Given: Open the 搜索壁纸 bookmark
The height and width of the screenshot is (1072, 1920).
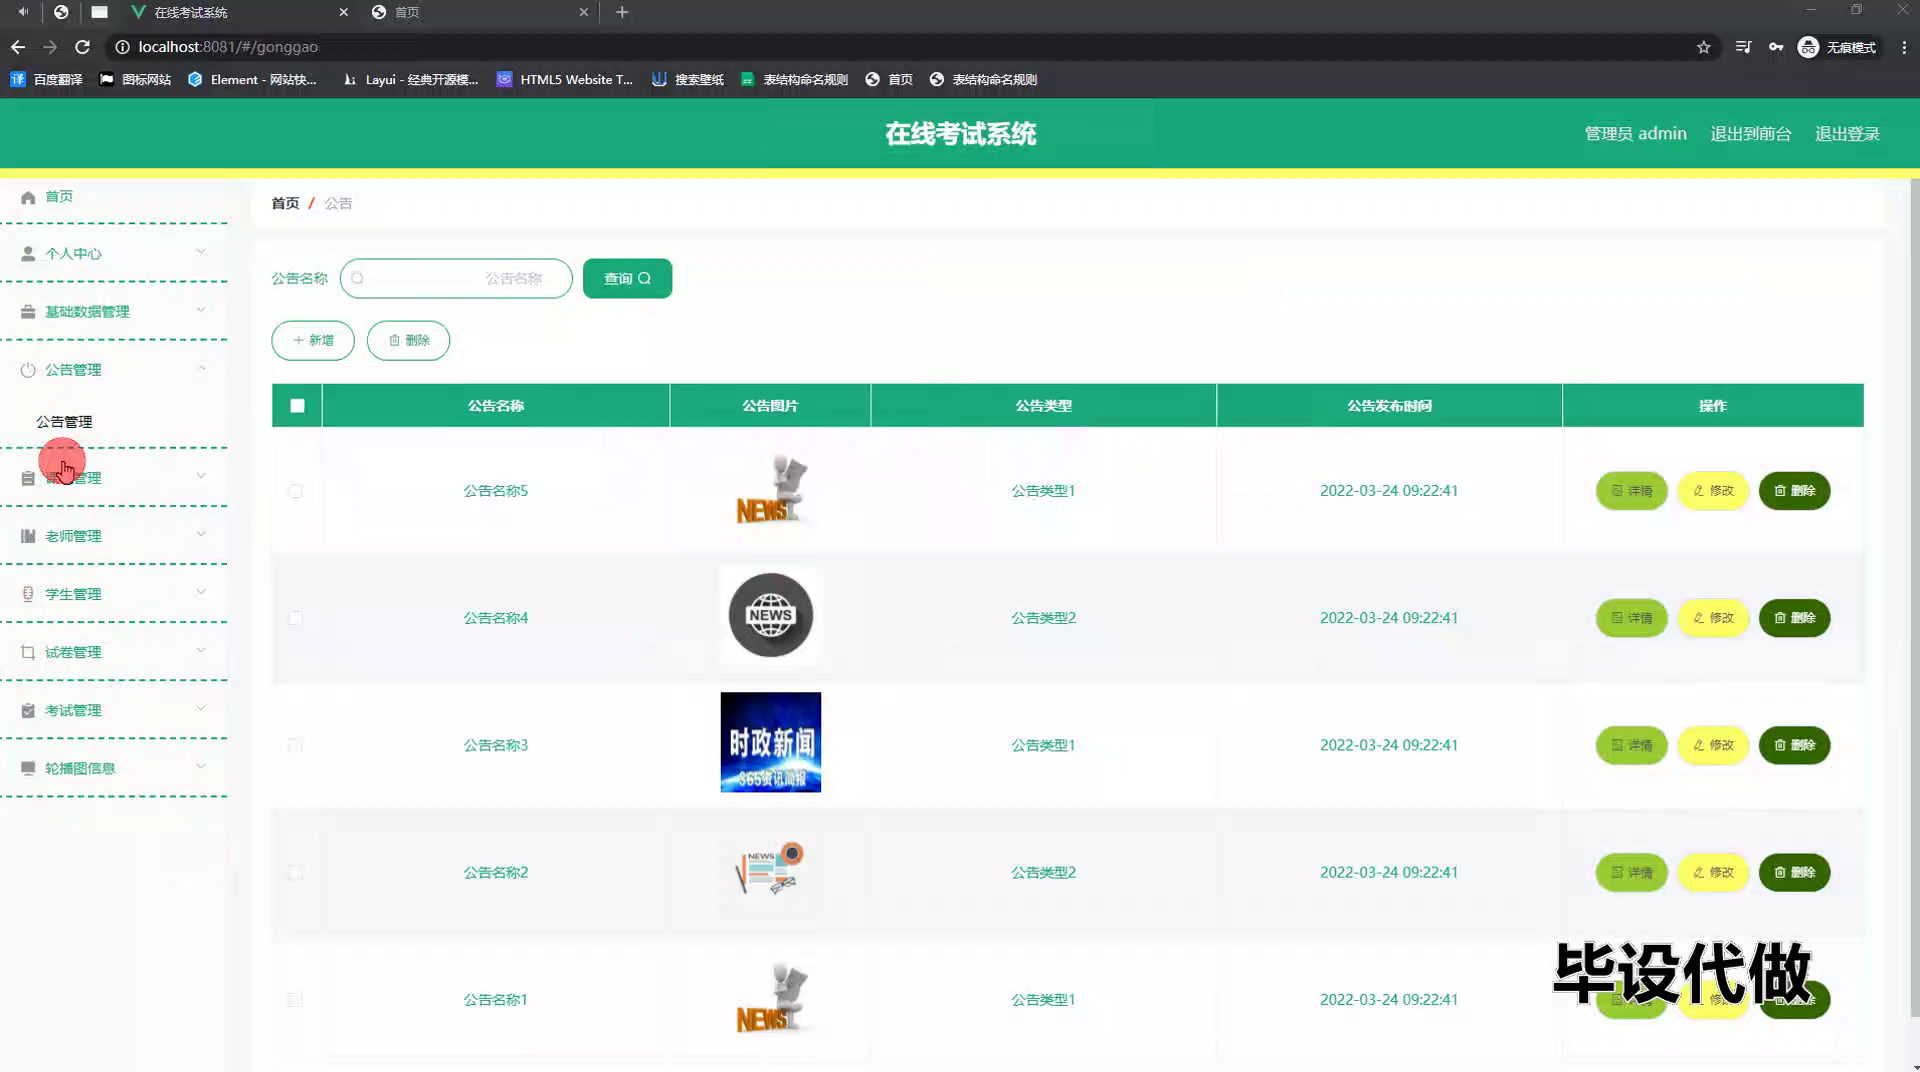Looking at the screenshot, I should [x=688, y=80].
